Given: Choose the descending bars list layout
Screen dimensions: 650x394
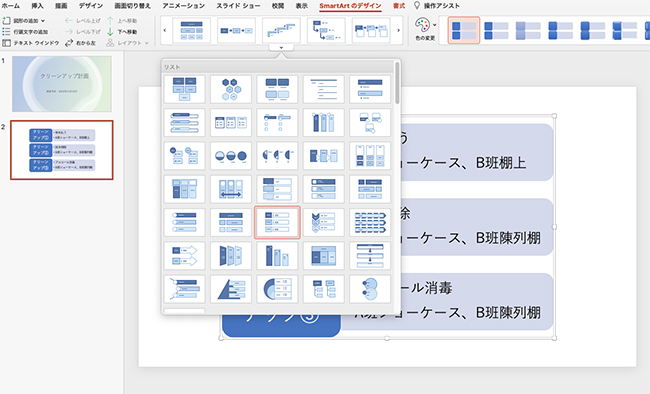Looking at the screenshot, I should click(277, 255).
